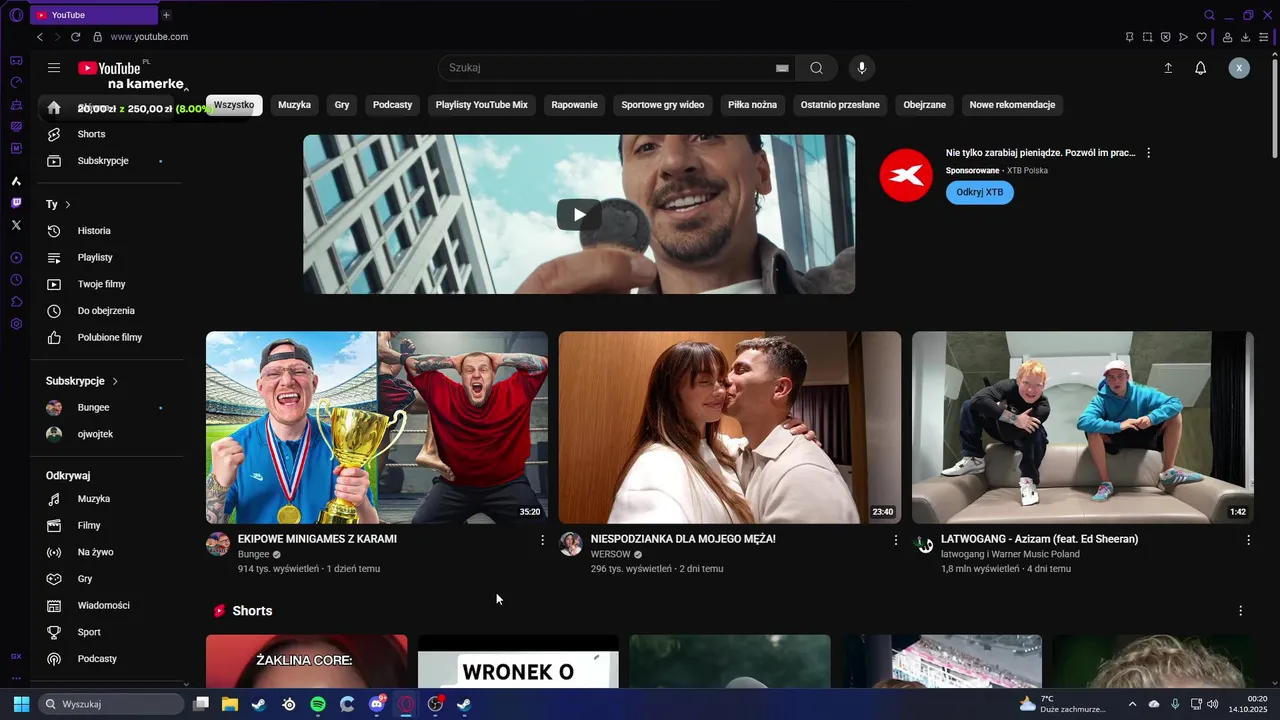Select Sportowe gry wideo chip

tap(662, 105)
